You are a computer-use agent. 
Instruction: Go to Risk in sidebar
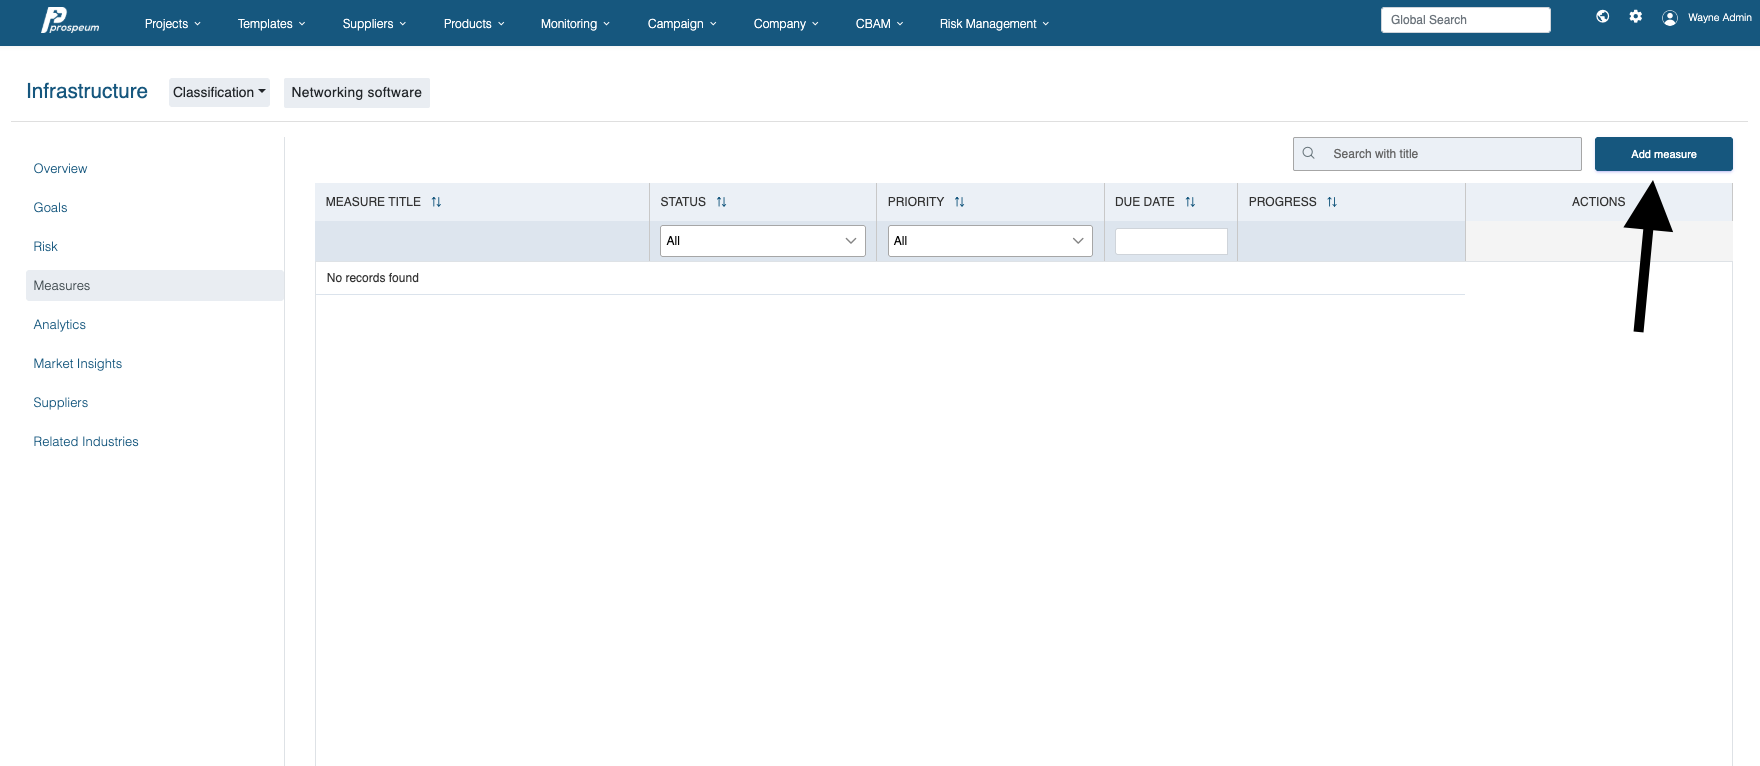(45, 246)
